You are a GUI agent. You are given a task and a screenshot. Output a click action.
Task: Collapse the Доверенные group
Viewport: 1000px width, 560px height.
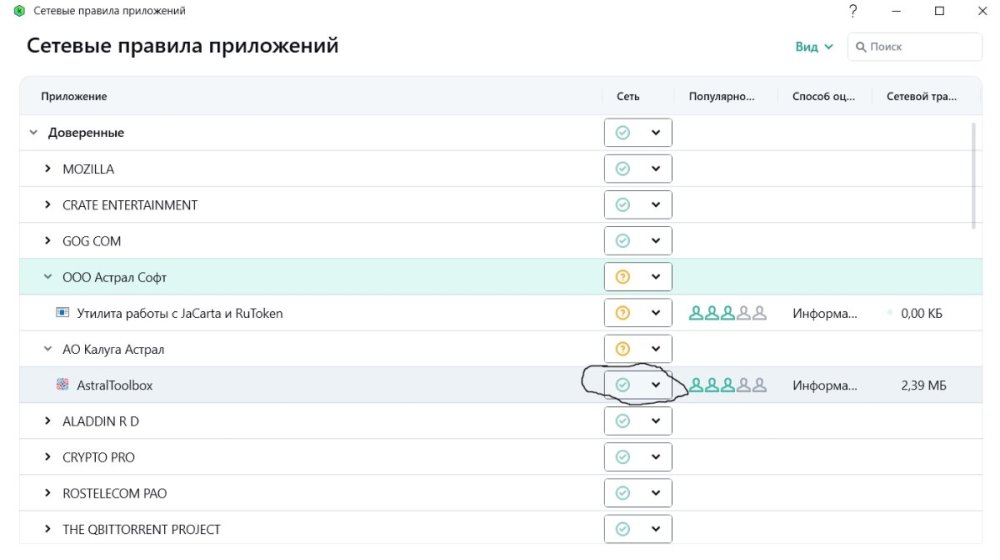(33, 133)
